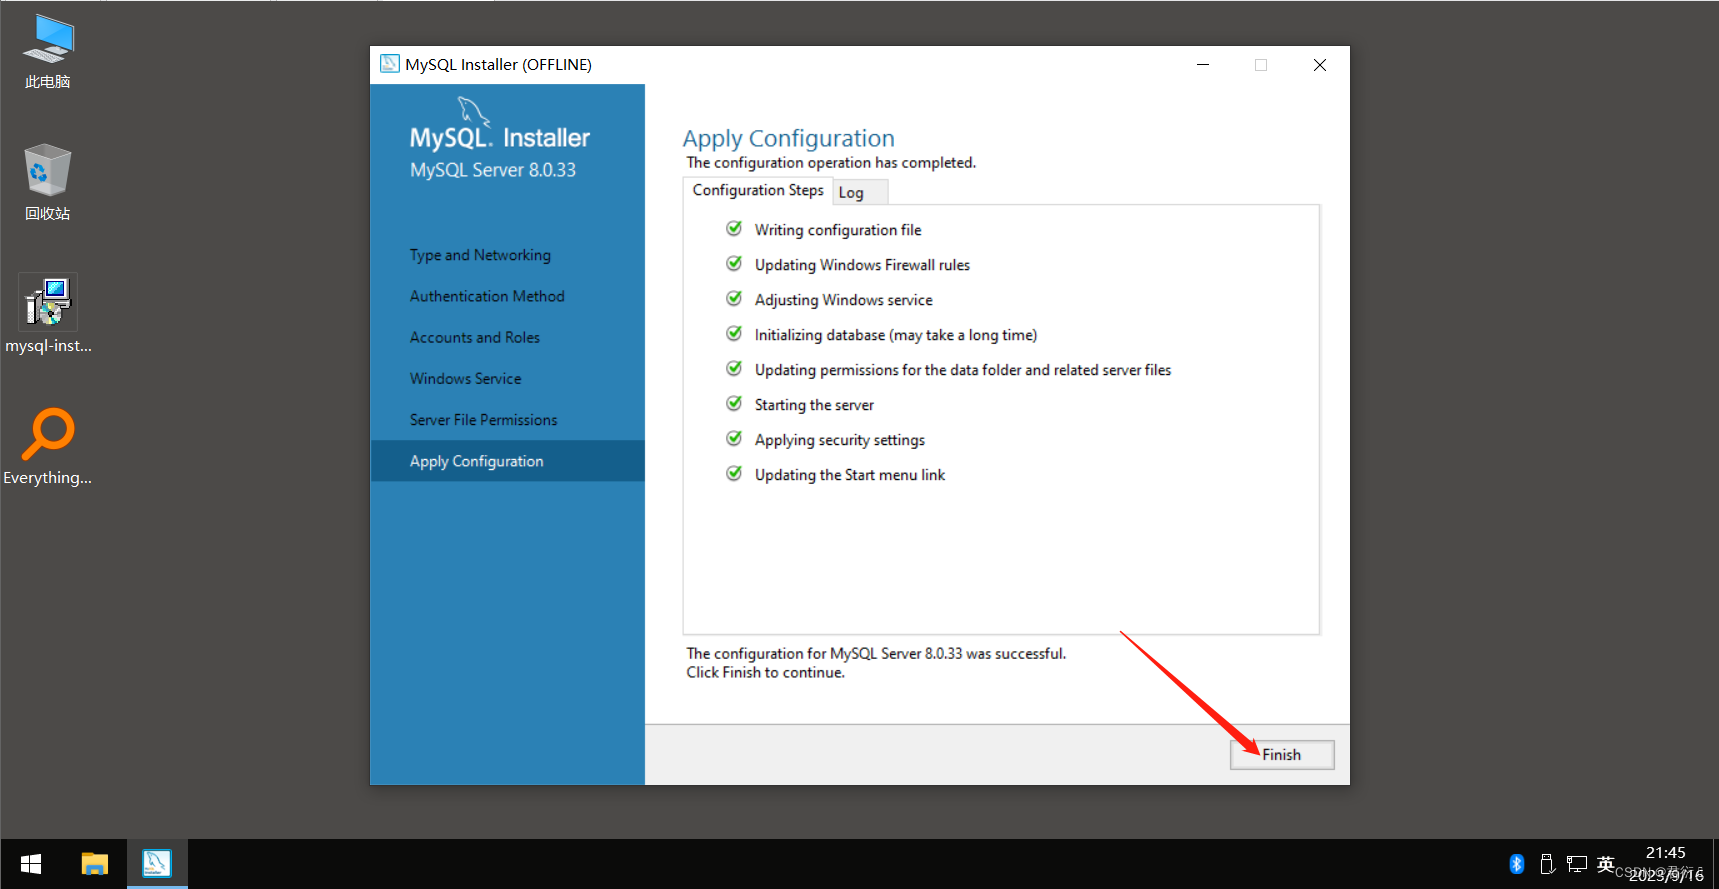1719x889 pixels.
Task: Click the 'Updating Windows Firewall rules' text
Action: [862, 265]
